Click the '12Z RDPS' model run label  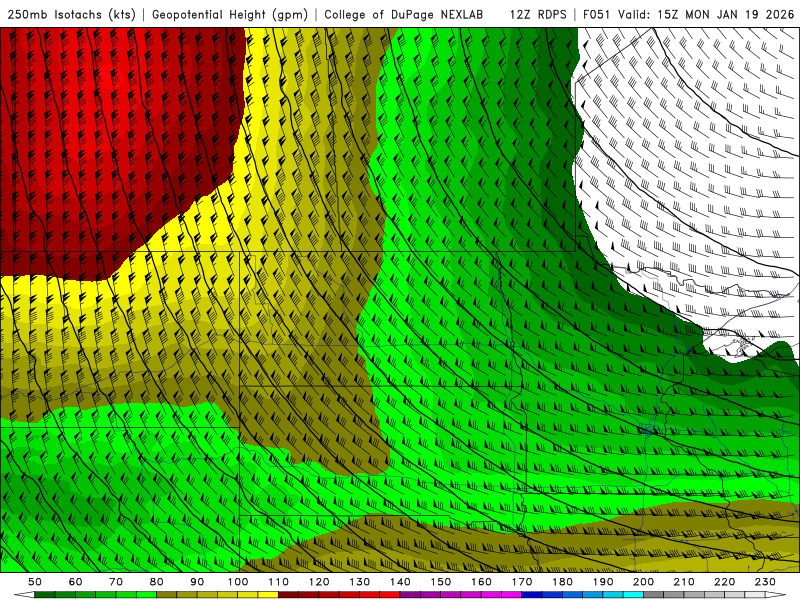(538, 14)
